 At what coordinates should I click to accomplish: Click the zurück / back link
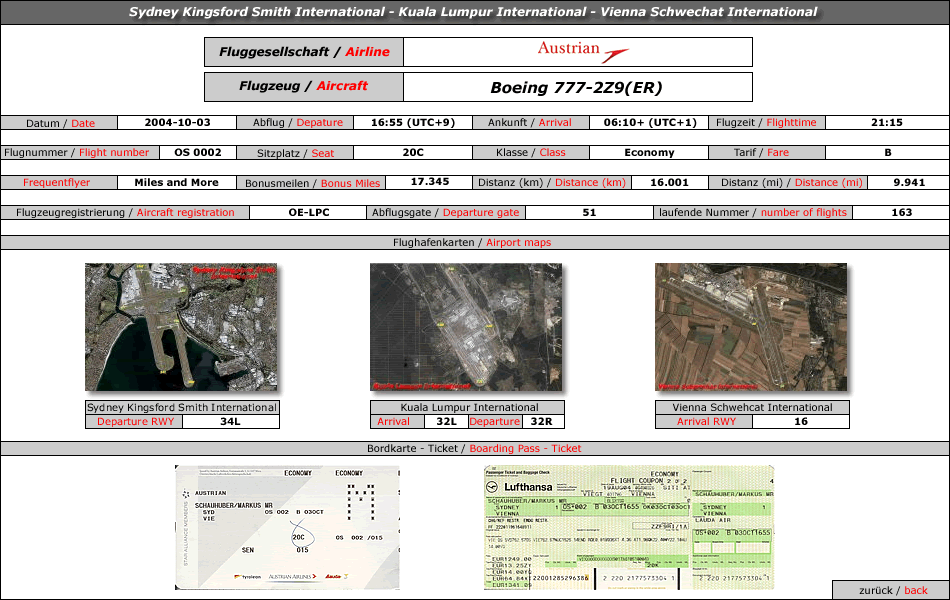[892, 590]
